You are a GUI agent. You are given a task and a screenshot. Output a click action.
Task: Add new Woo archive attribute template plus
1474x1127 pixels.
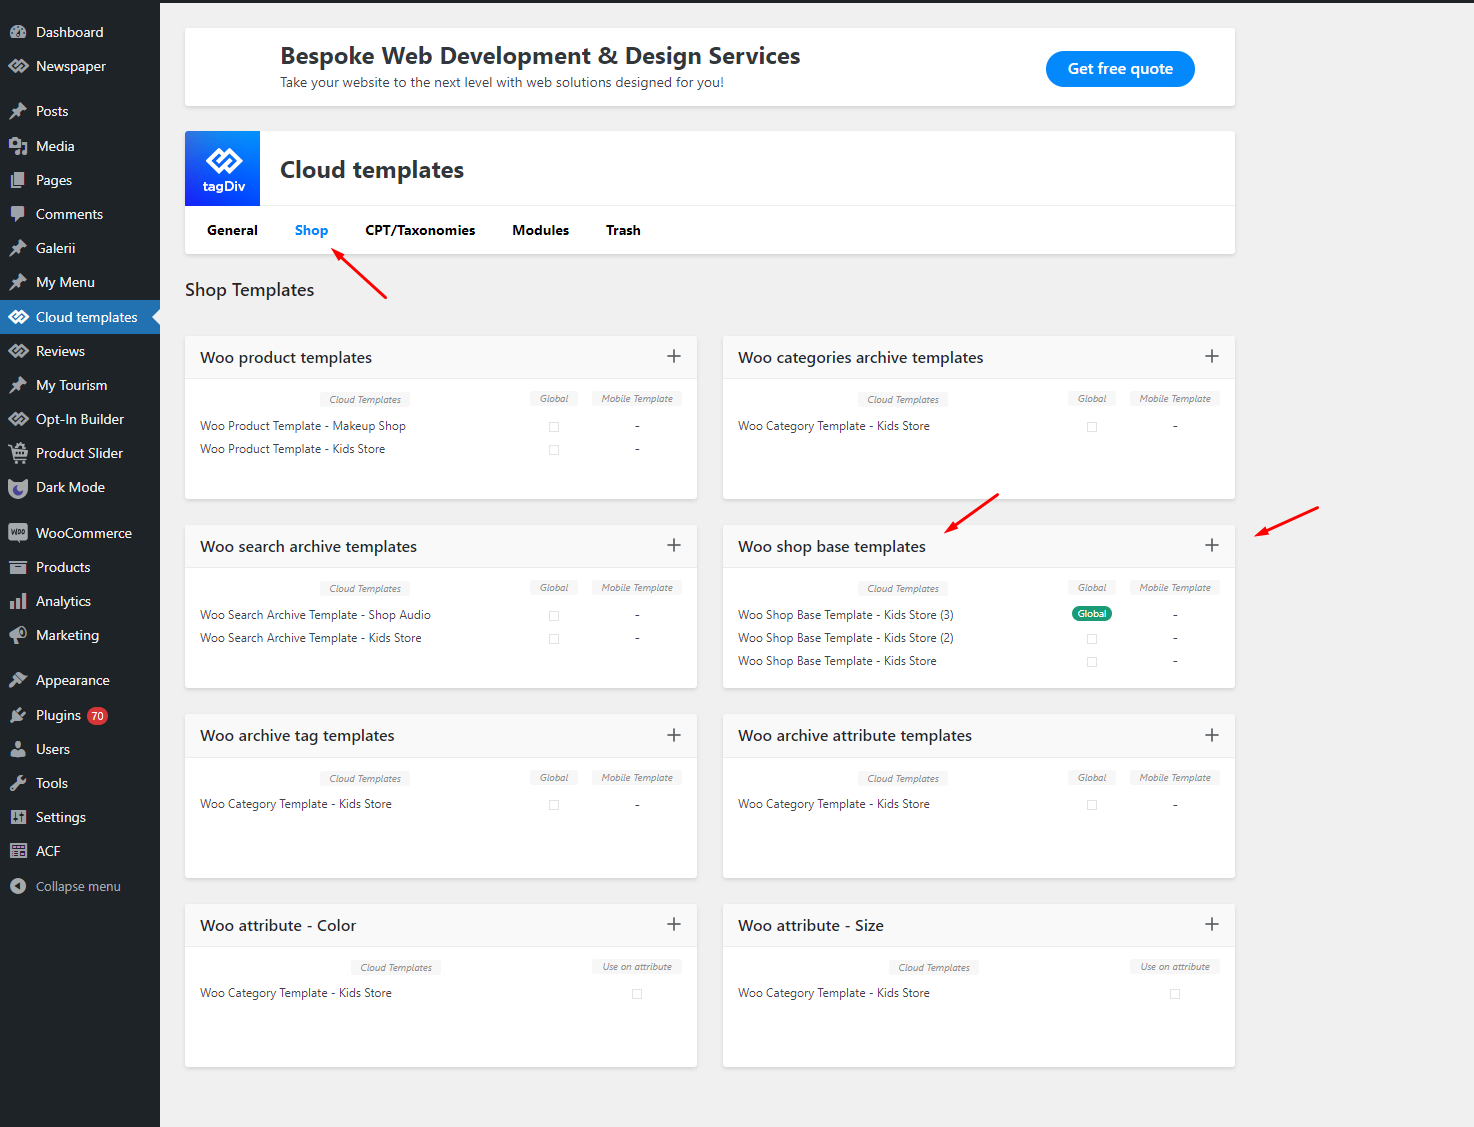click(1212, 735)
